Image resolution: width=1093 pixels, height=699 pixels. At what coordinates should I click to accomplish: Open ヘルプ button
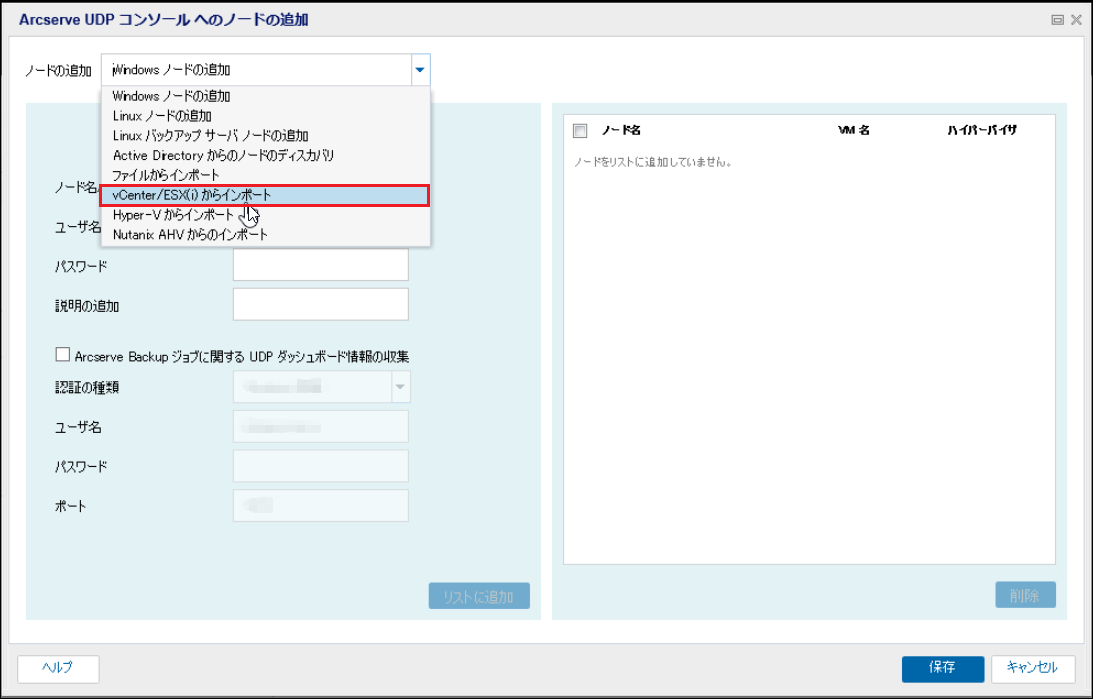pyautogui.click(x=58, y=669)
